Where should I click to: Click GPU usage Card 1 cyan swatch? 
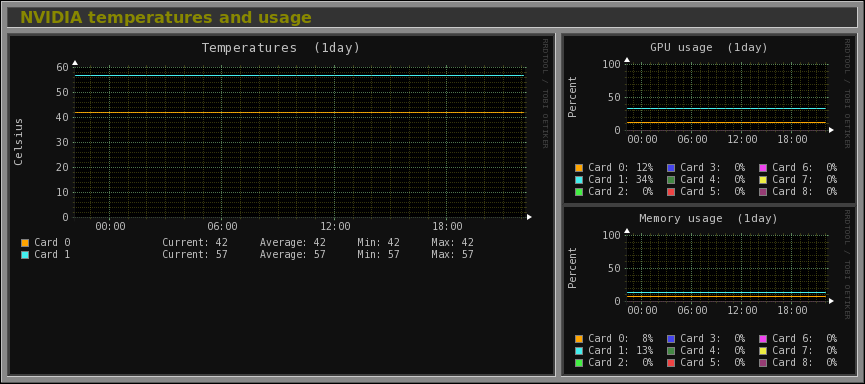pos(579,180)
